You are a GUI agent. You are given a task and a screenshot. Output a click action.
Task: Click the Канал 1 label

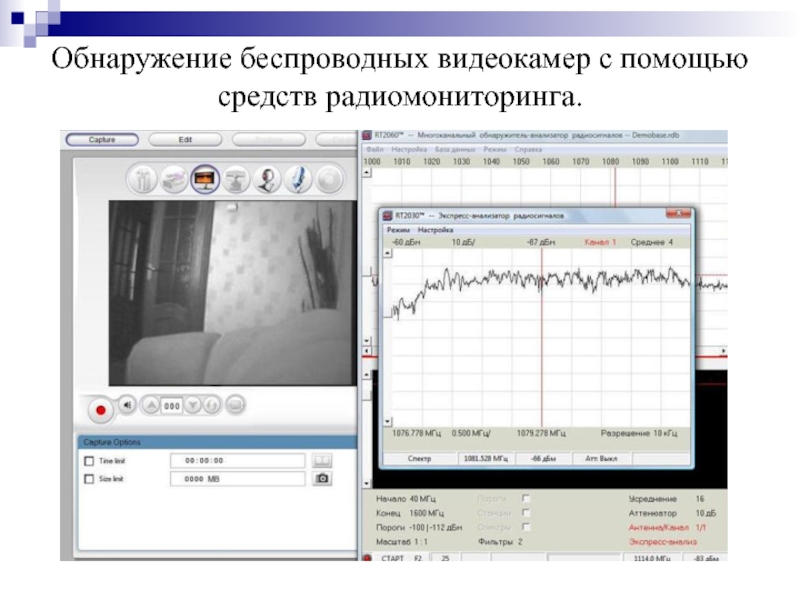click(x=601, y=242)
